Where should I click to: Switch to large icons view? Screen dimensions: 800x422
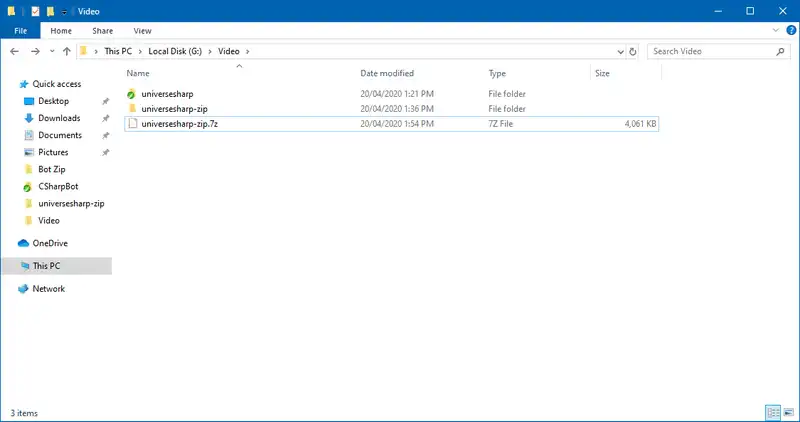787,412
